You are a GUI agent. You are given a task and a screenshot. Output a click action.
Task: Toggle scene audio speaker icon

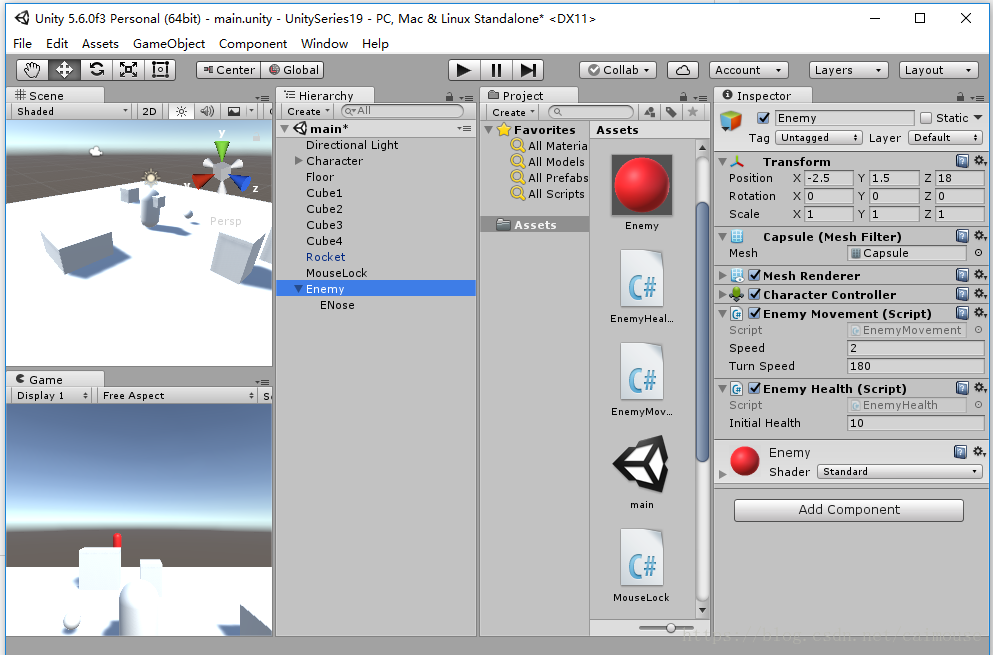pyautogui.click(x=206, y=111)
